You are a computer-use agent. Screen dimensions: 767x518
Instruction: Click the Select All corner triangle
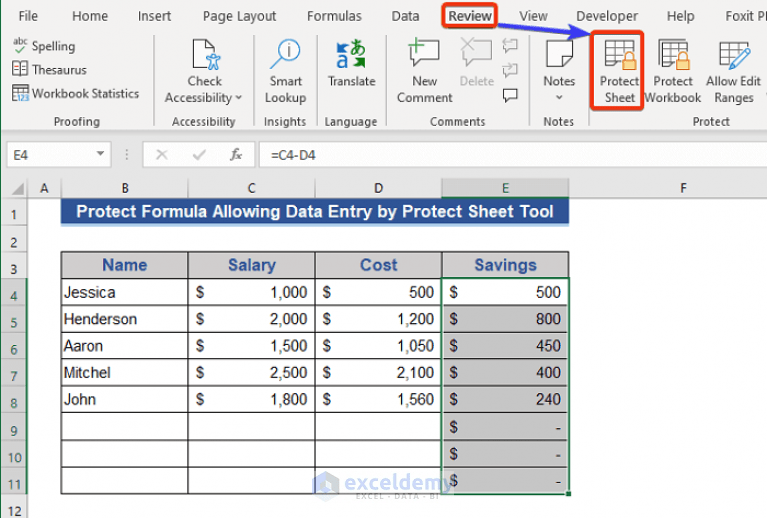click(x=18, y=188)
